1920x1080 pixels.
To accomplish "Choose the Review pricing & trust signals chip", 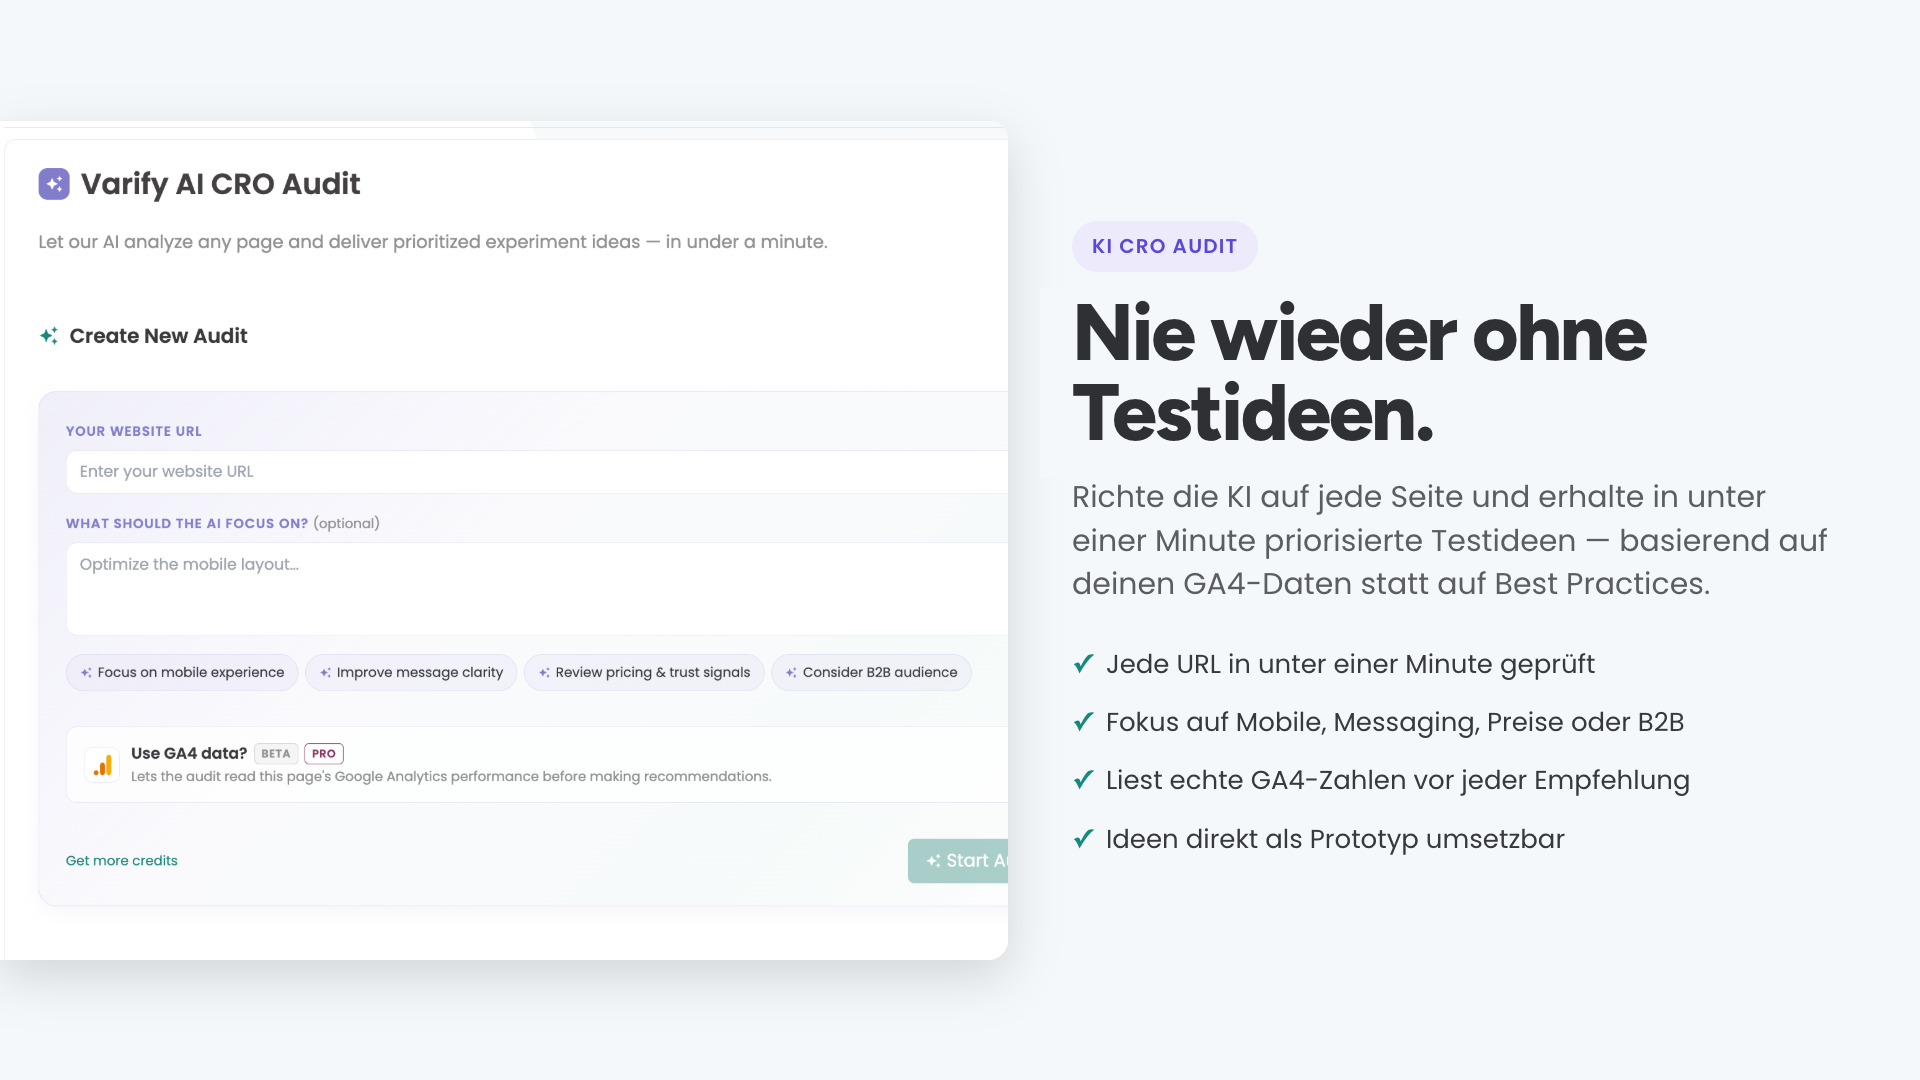I will pyautogui.click(x=644, y=673).
